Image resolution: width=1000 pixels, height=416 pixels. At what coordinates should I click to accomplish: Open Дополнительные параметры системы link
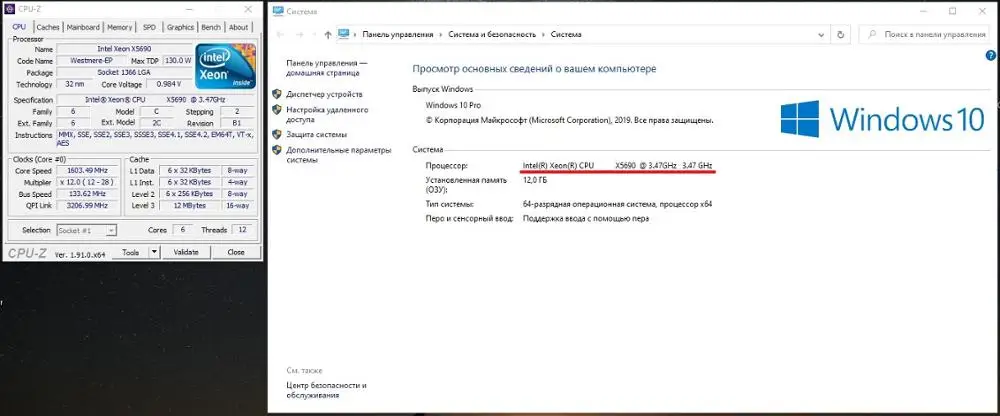[338, 155]
